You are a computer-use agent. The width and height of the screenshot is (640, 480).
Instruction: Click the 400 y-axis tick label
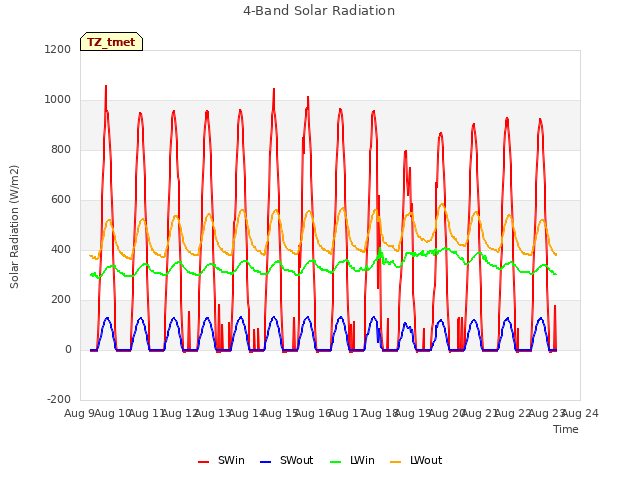pyautogui.click(x=61, y=250)
